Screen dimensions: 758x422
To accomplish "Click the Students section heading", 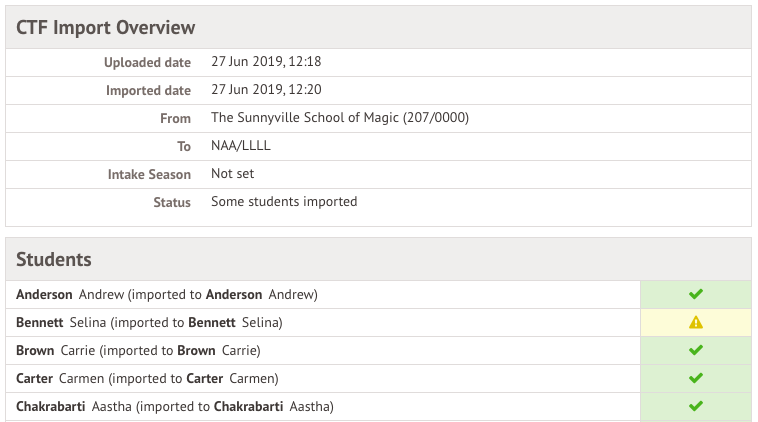I will (54, 259).
